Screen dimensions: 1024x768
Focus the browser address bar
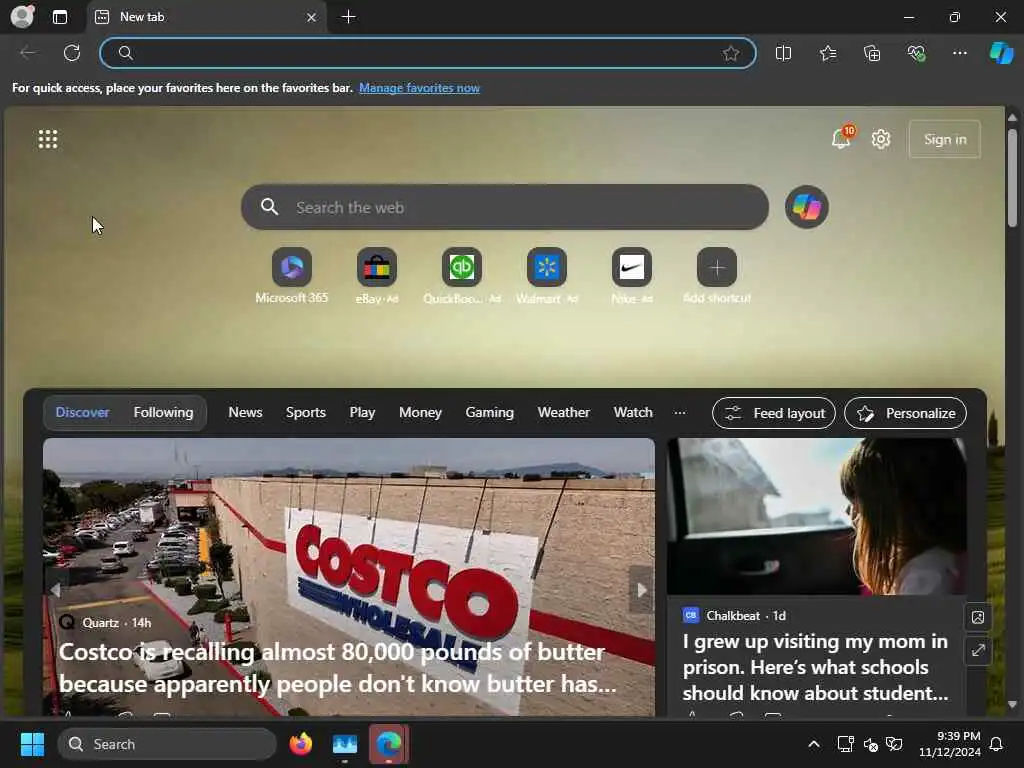(428, 53)
